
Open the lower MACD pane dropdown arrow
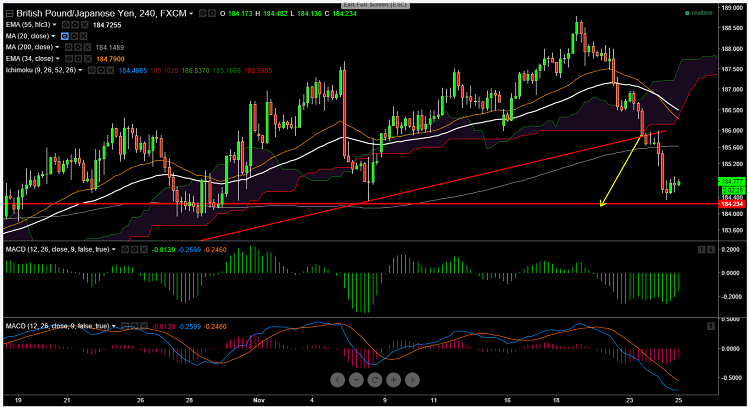tap(114, 326)
